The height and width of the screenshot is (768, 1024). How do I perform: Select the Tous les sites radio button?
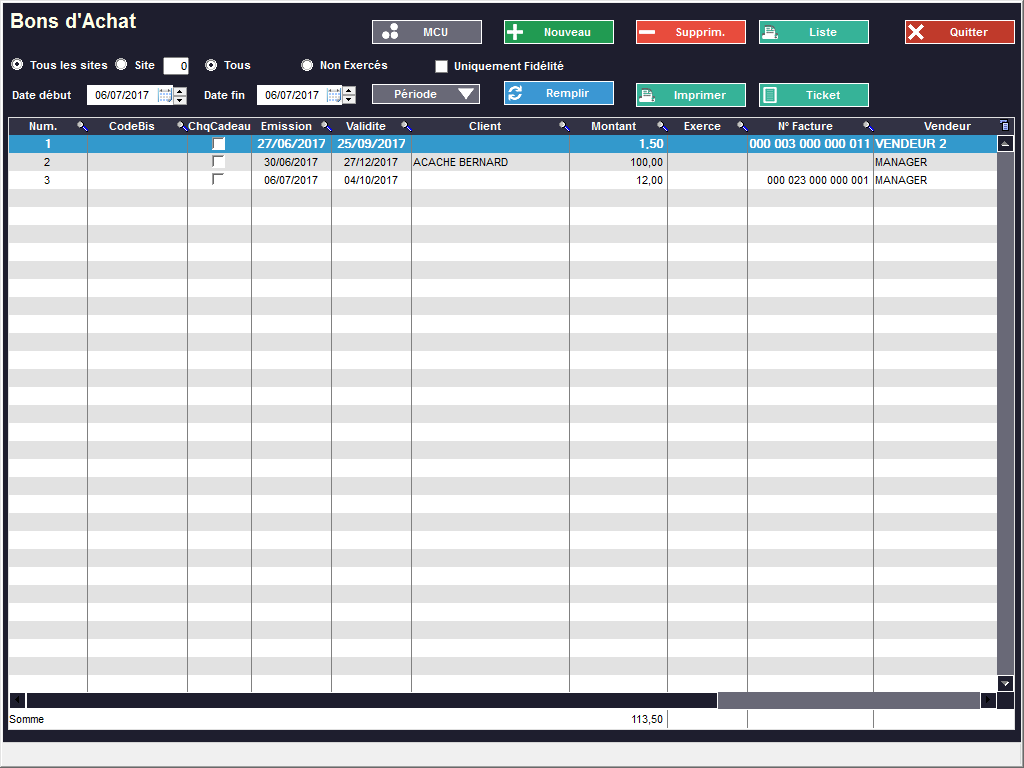click(x=18, y=65)
